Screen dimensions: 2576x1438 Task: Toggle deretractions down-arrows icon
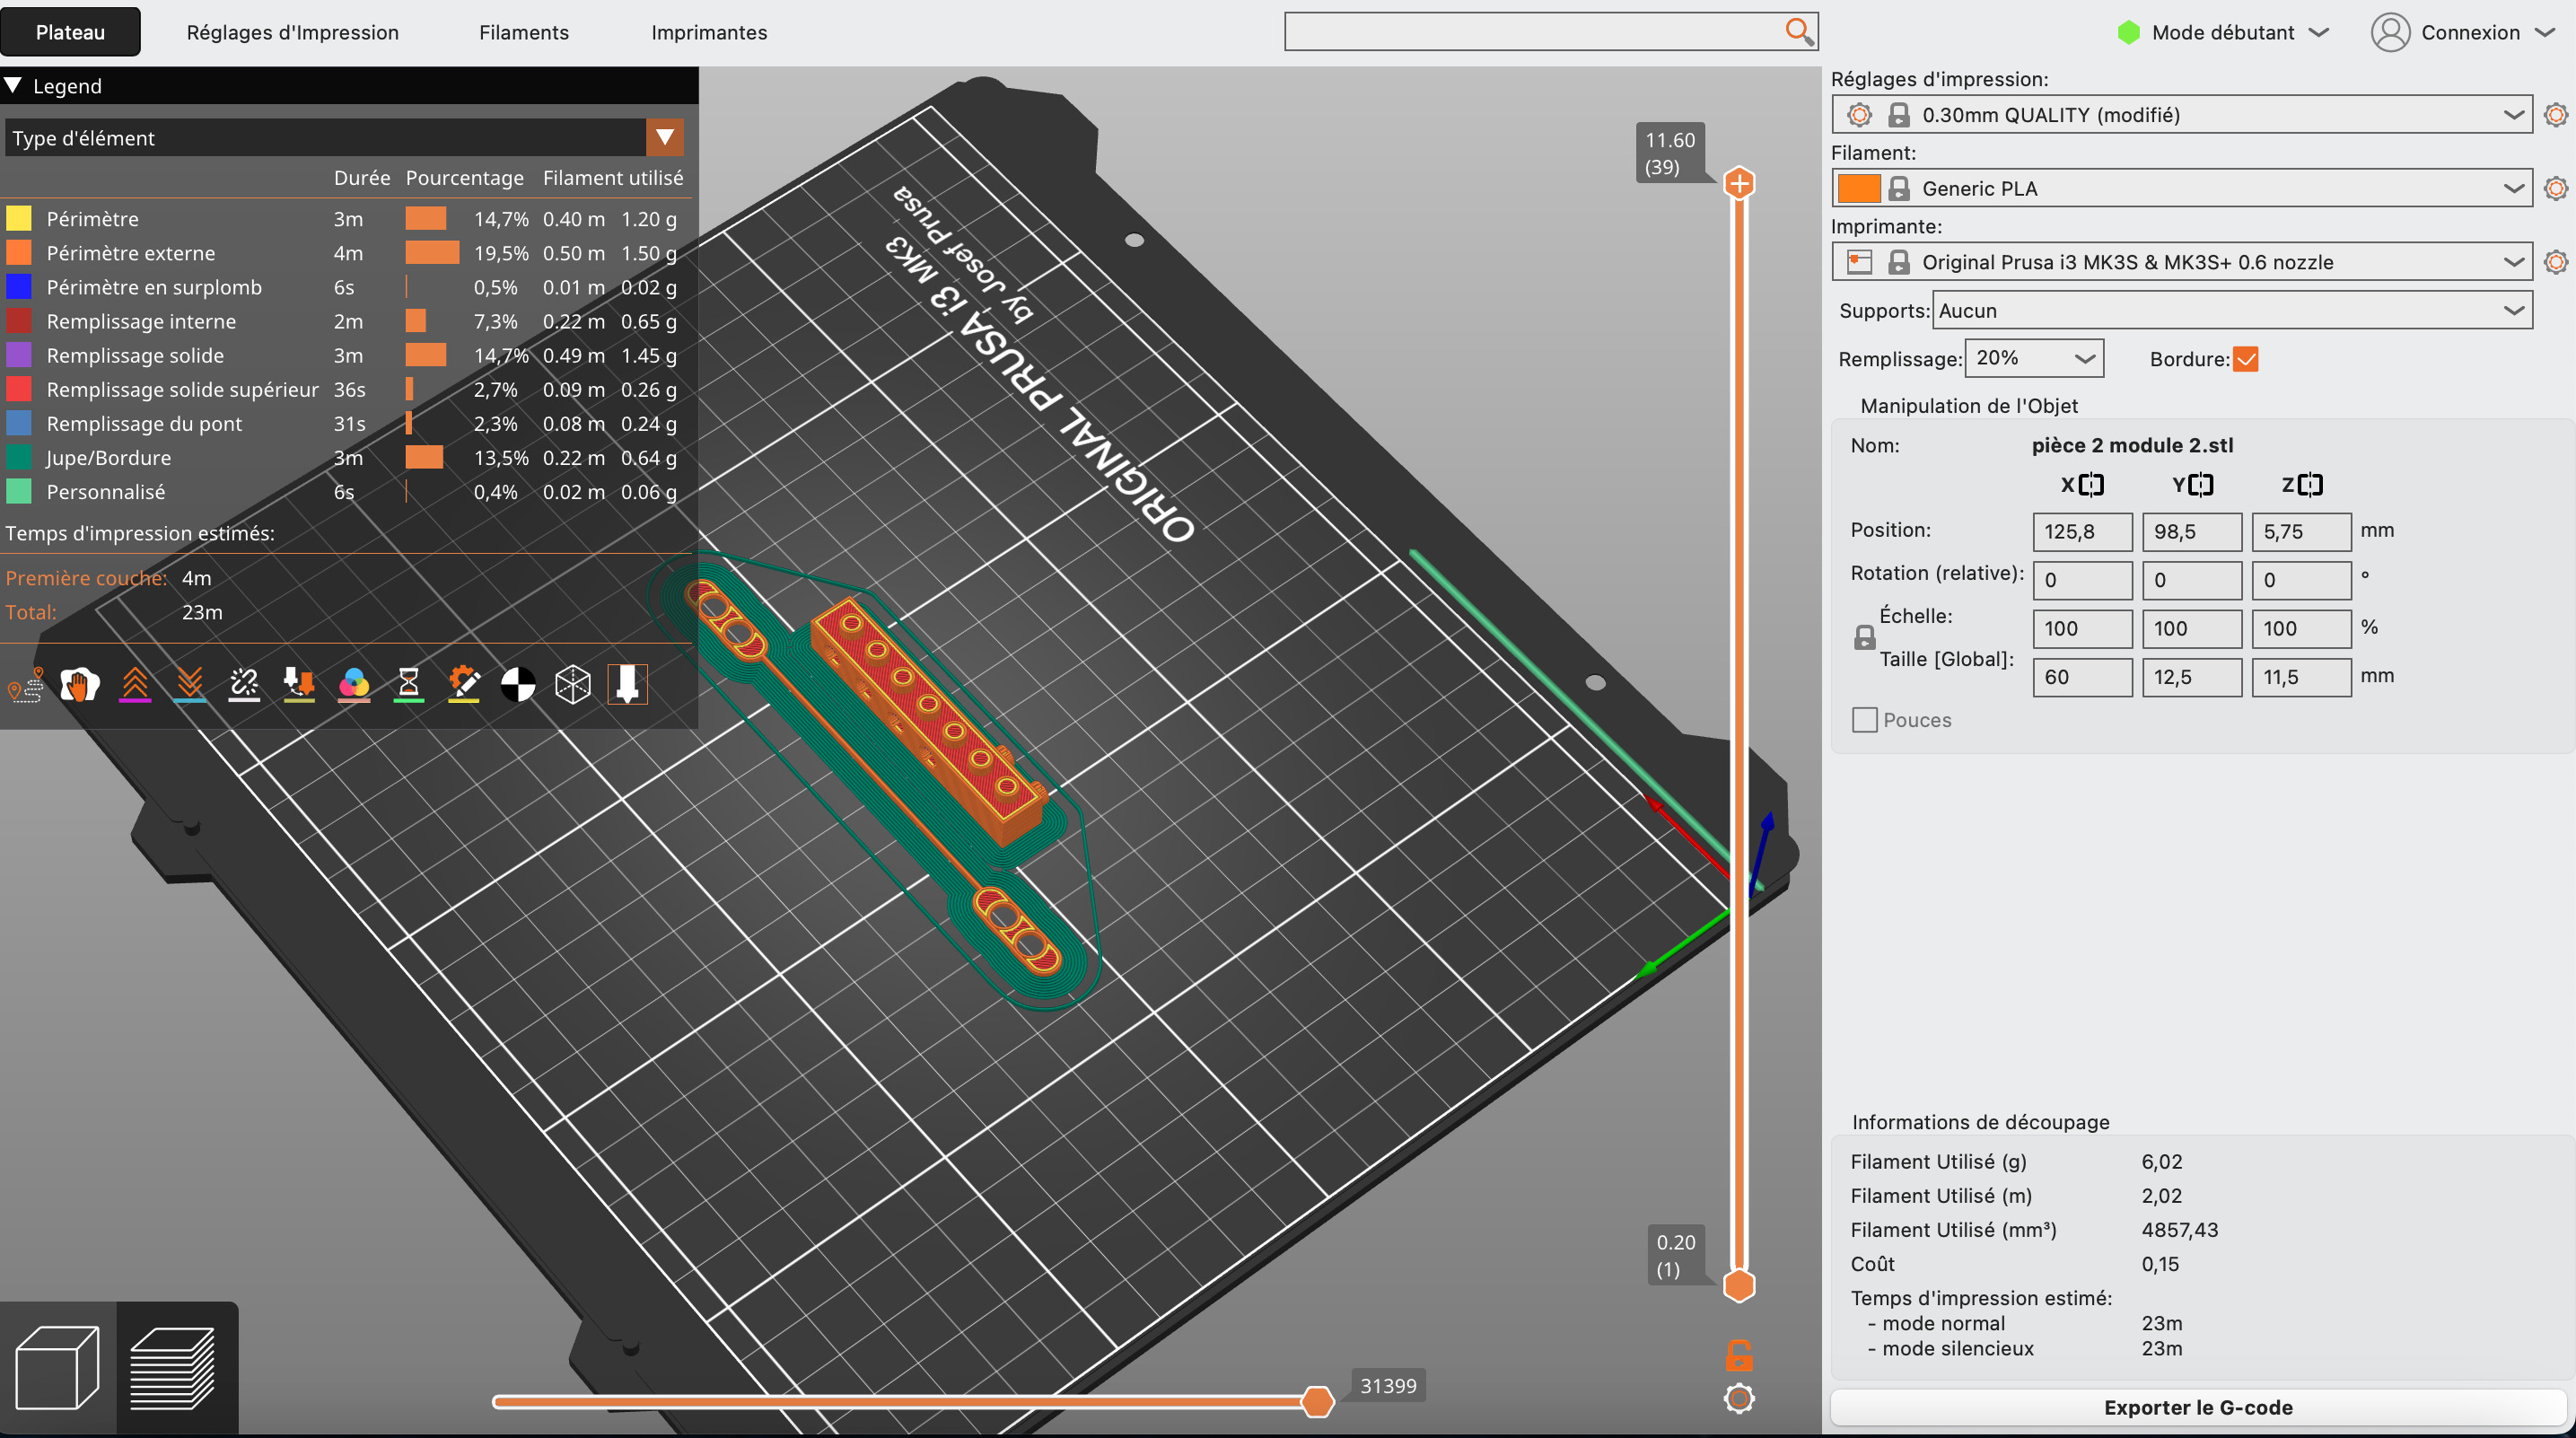pos(190,685)
